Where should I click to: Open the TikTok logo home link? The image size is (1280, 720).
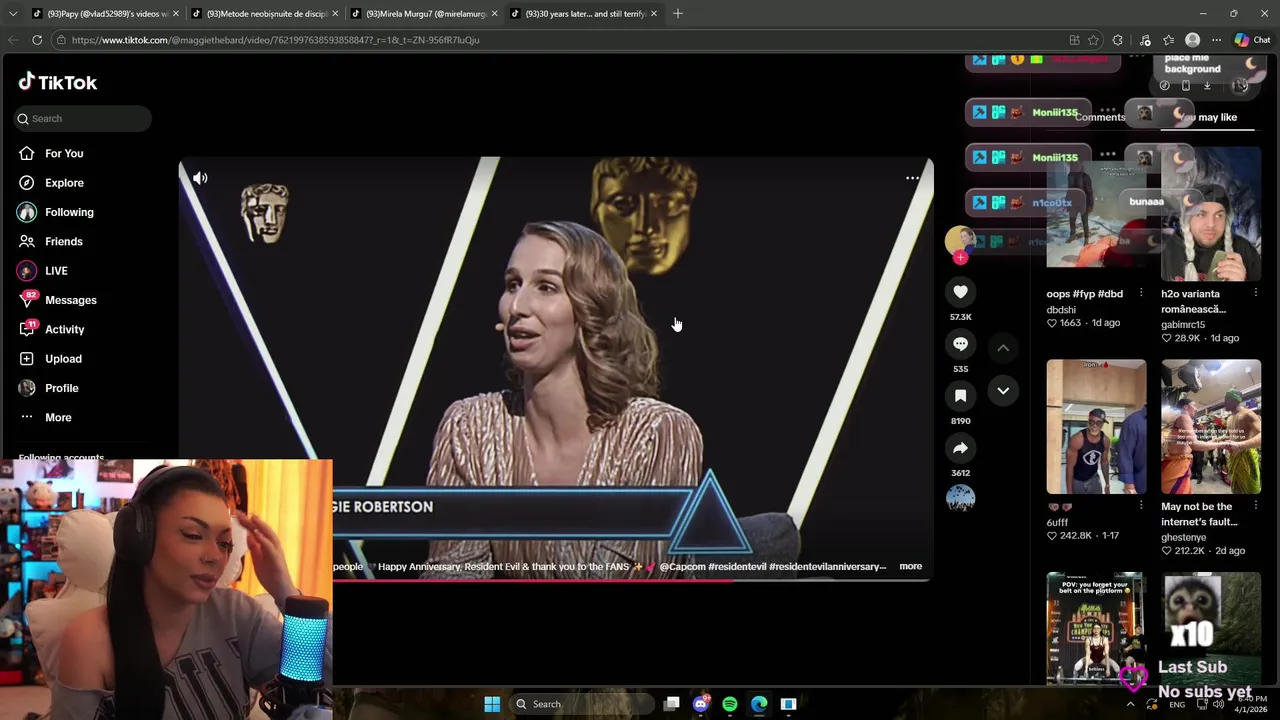[58, 82]
